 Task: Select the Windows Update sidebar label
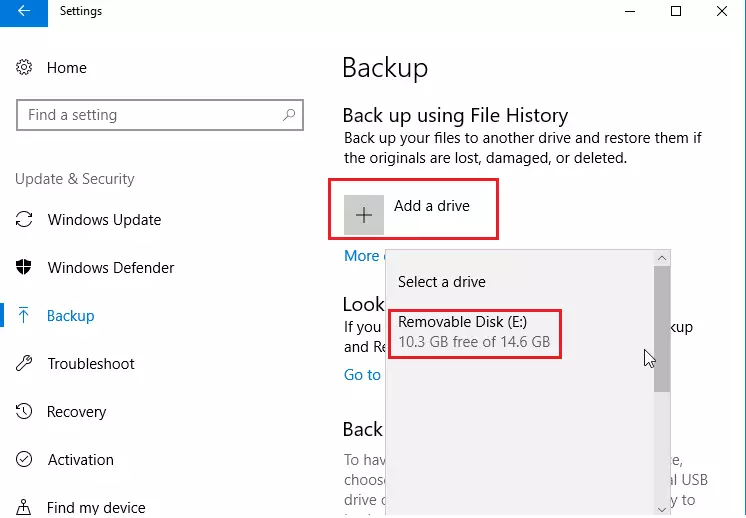pyautogui.click(x=104, y=220)
